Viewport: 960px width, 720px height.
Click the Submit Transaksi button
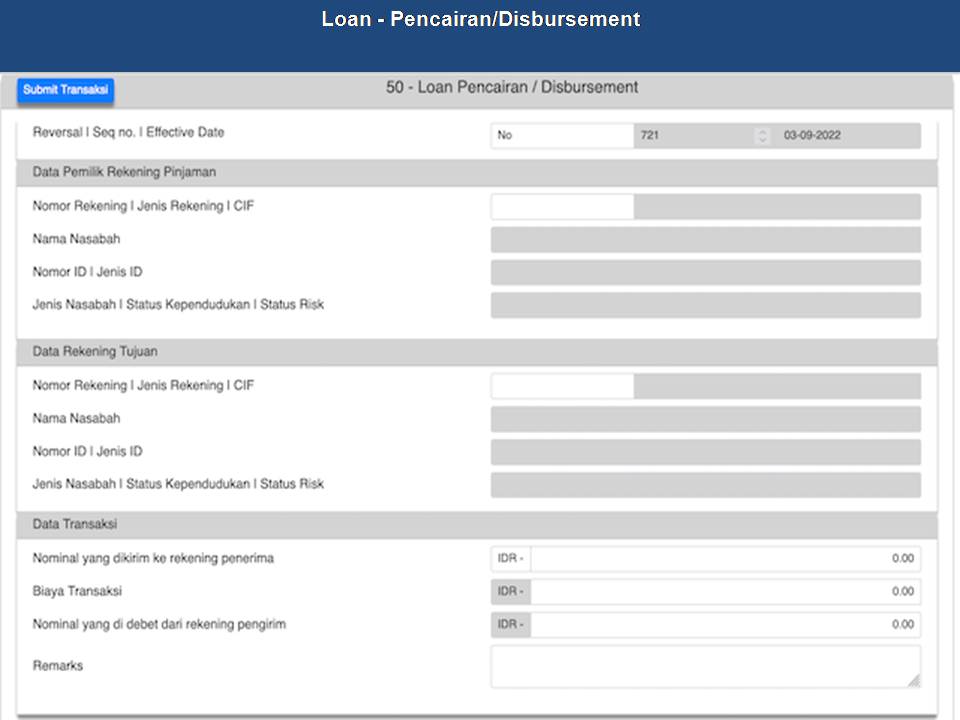(65, 90)
